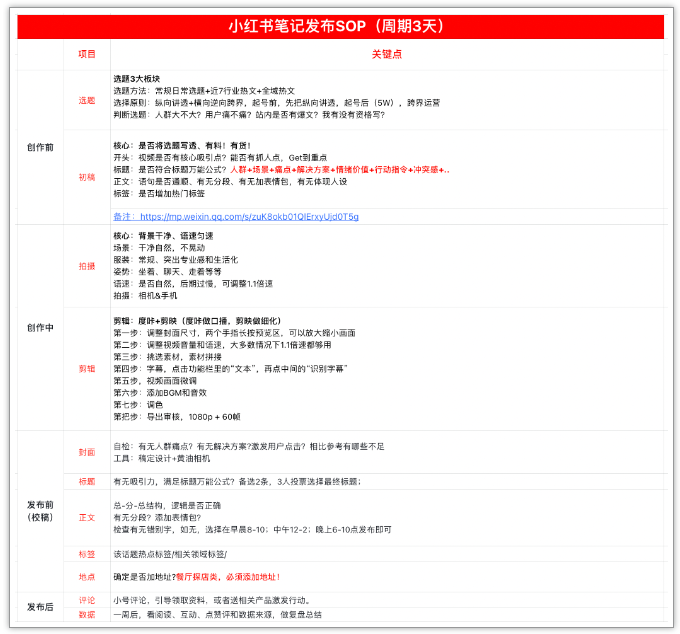Click the bold line 剪辑：度咔+剪映
This screenshot has width=680, height=634.
pyautogui.click(x=197, y=321)
